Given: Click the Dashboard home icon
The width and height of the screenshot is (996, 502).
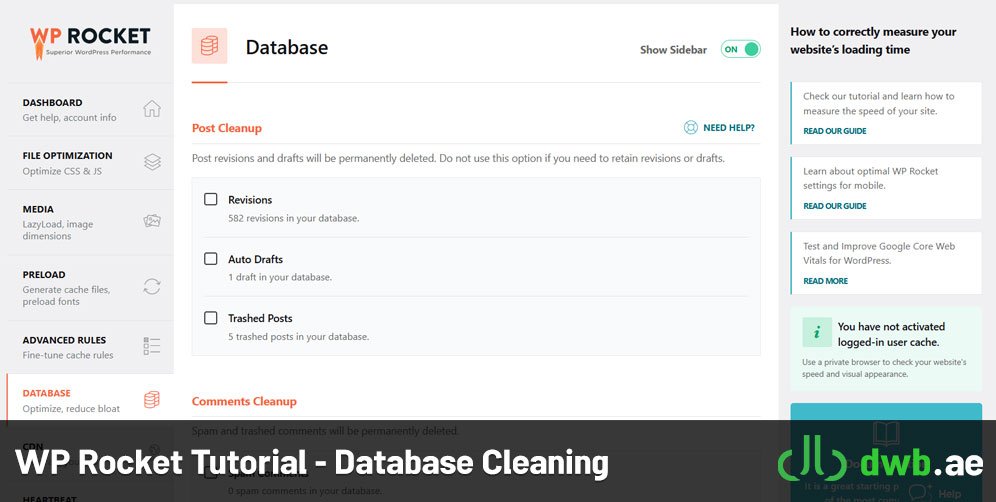Looking at the screenshot, I should (152, 109).
